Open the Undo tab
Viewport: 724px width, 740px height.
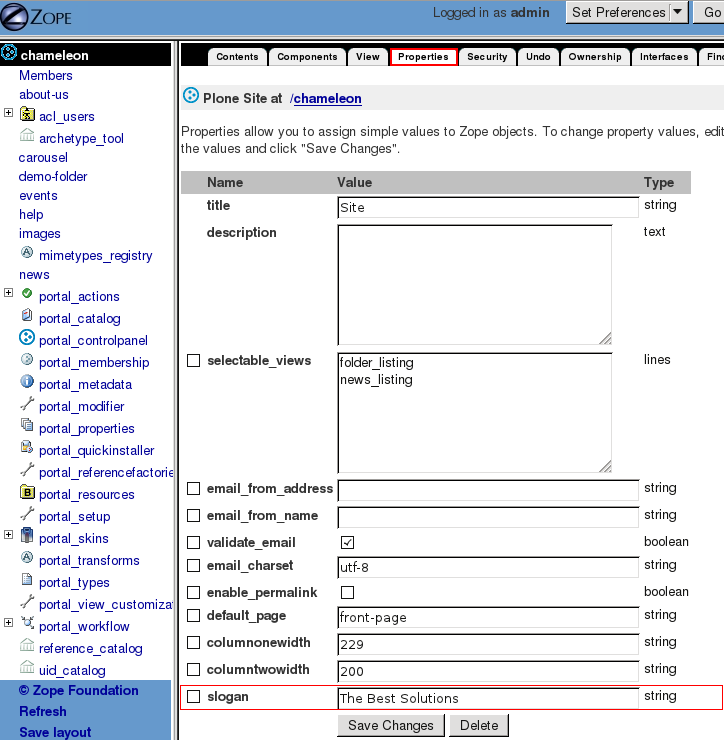[x=538, y=57]
